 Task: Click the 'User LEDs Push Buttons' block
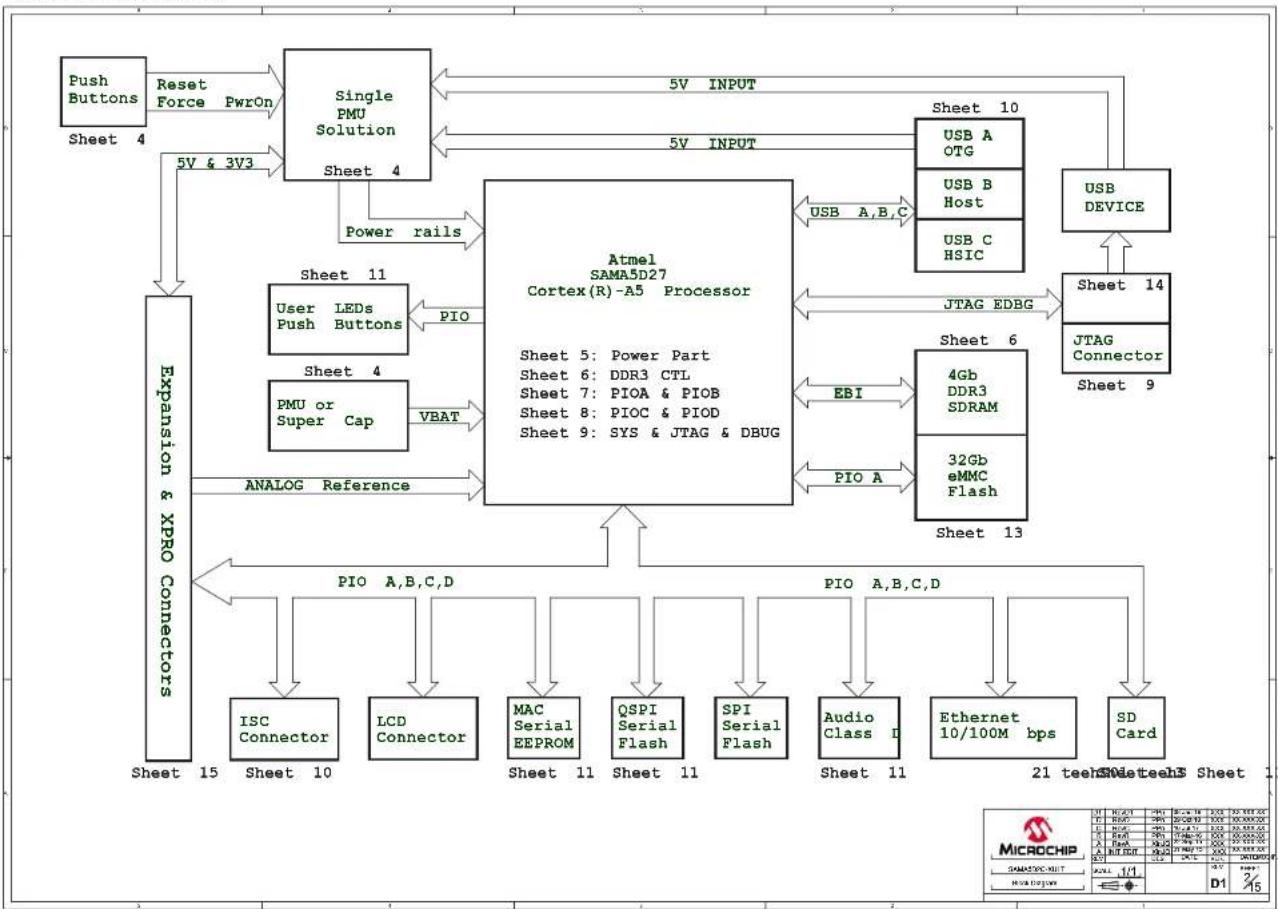(x=338, y=319)
